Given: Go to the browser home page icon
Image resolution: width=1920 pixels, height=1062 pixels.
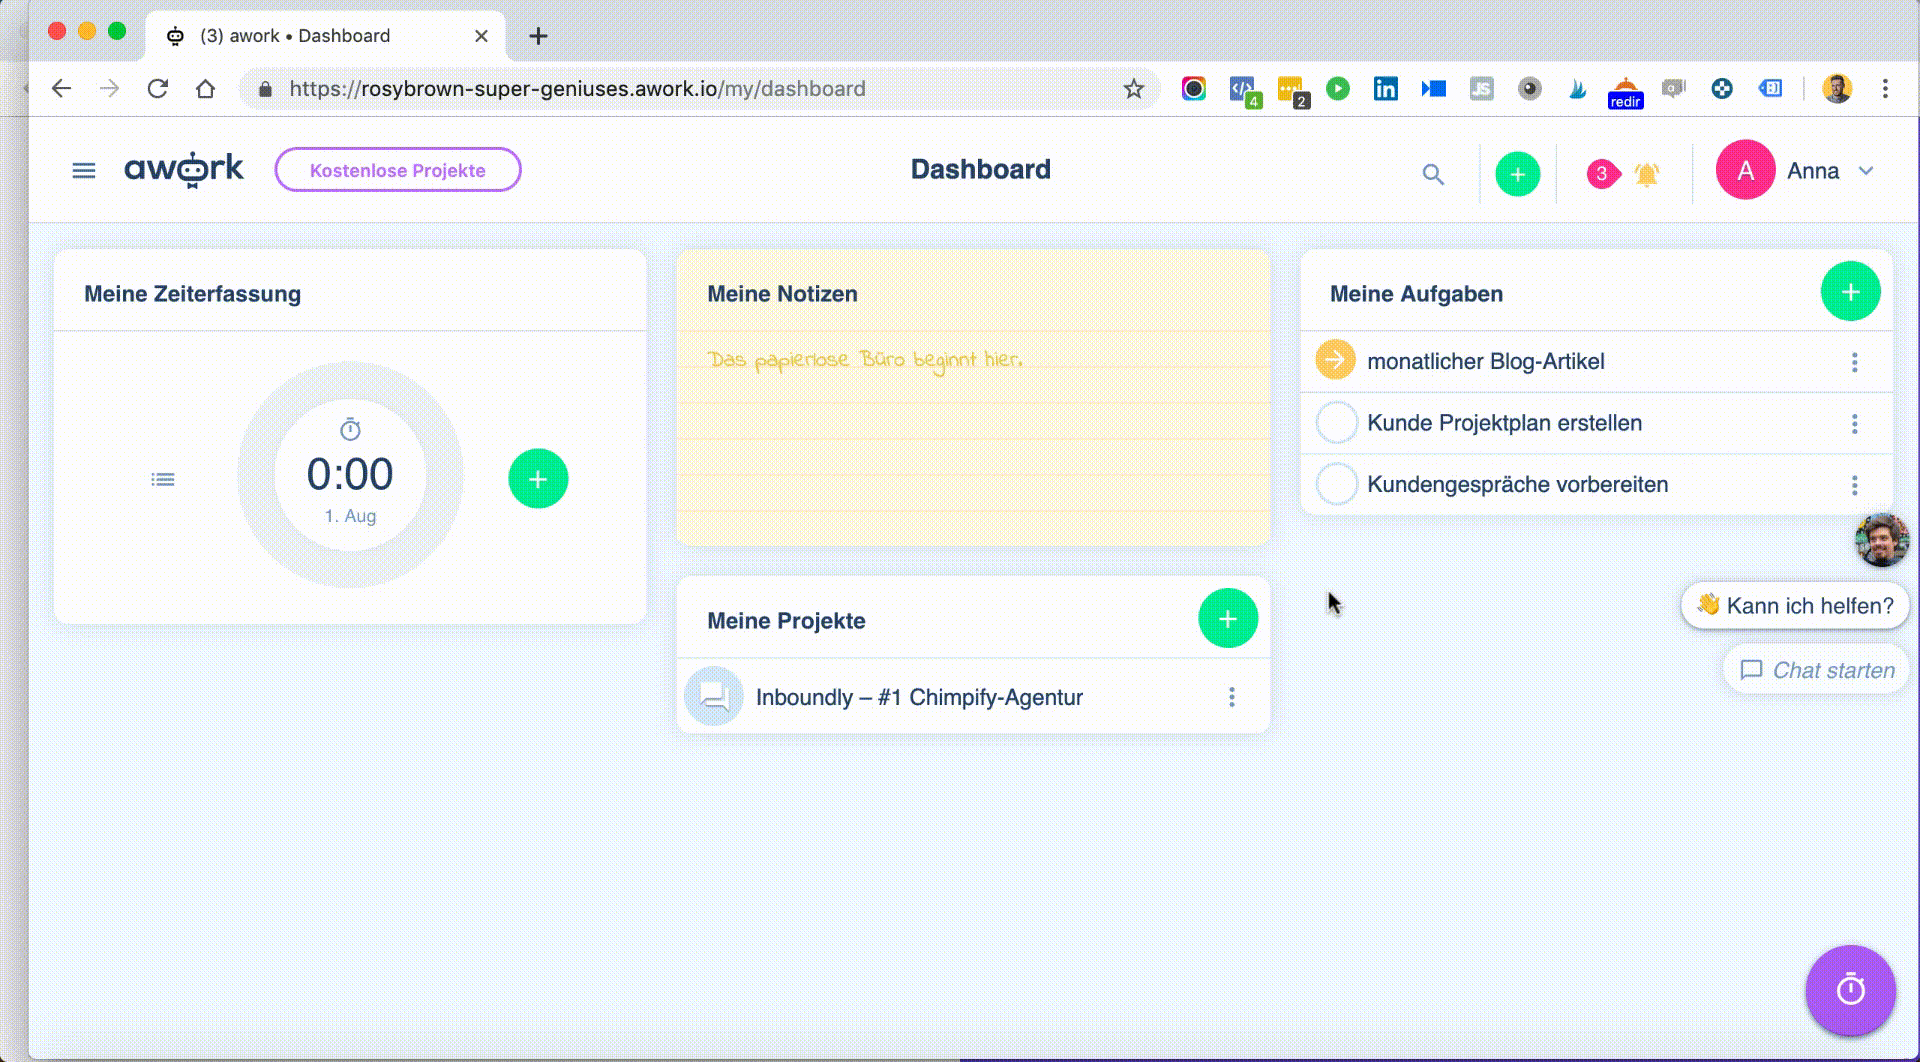Looking at the screenshot, I should click(206, 89).
